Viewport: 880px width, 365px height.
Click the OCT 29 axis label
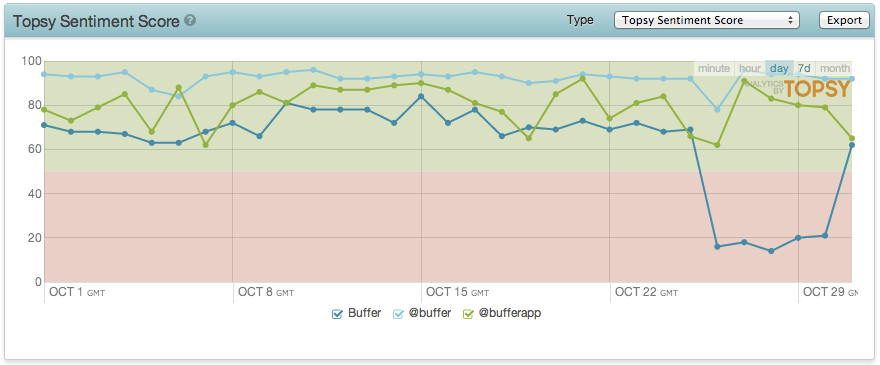831,292
